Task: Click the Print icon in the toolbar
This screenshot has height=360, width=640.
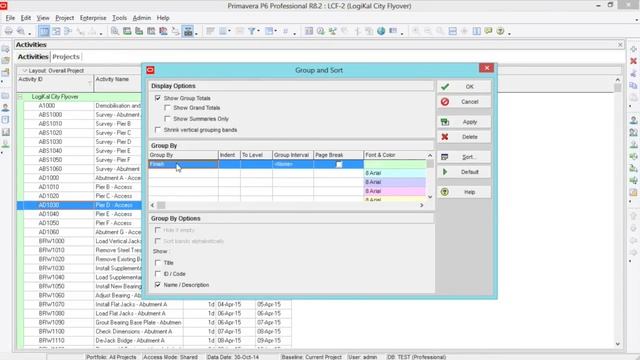Action: [9, 31]
